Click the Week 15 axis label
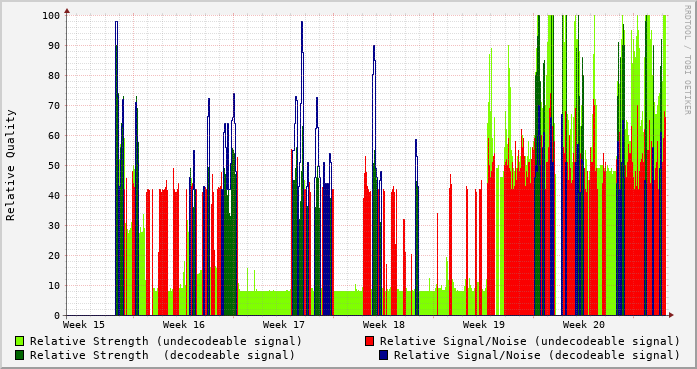 [84, 325]
